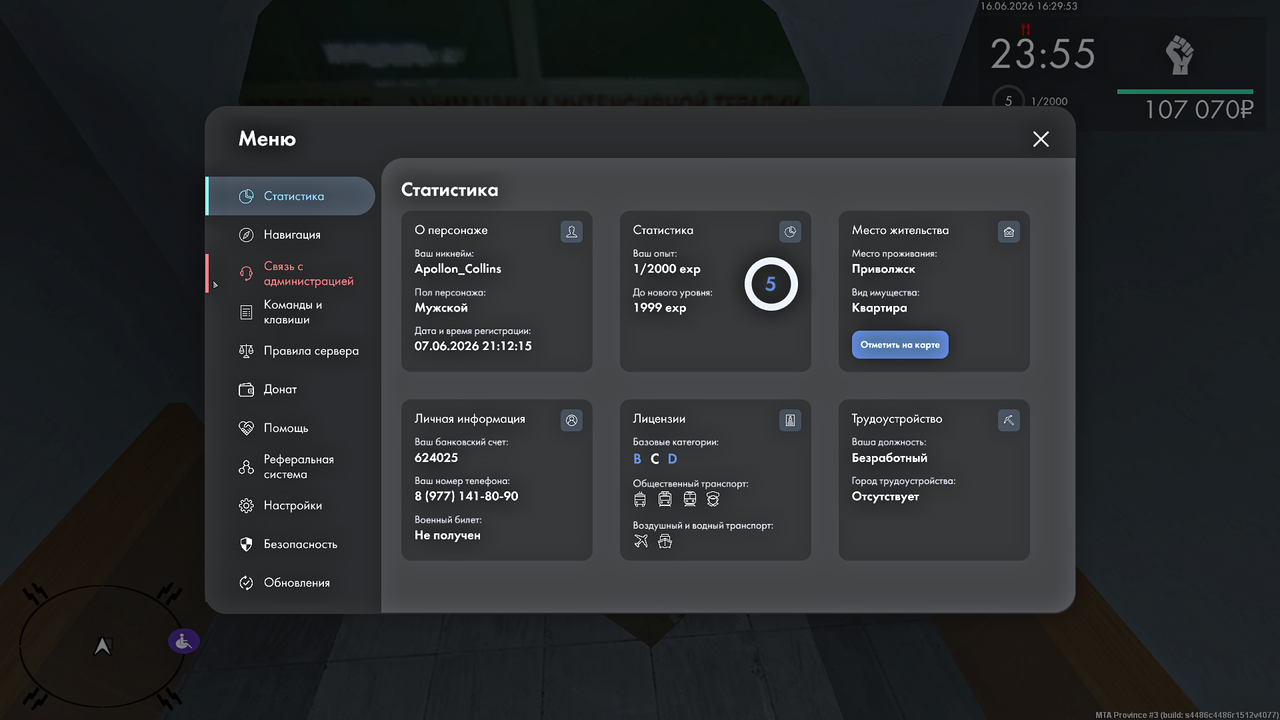This screenshot has height=720, width=1280.
Task: Click the residence name Приволжск
Action: tap(884, 270)
